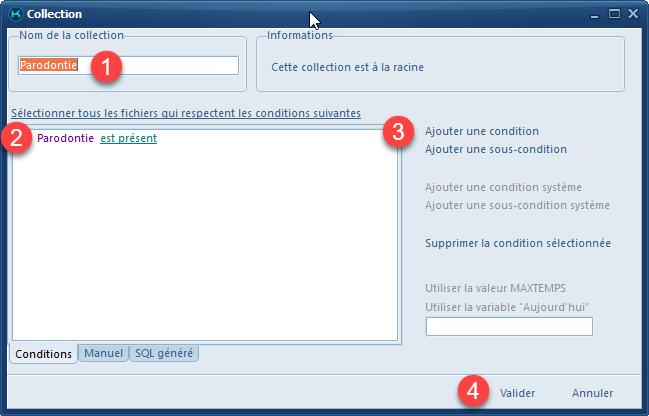Click the 'Sélectionner tous les fichiers' link

click(x=185, y=113)
